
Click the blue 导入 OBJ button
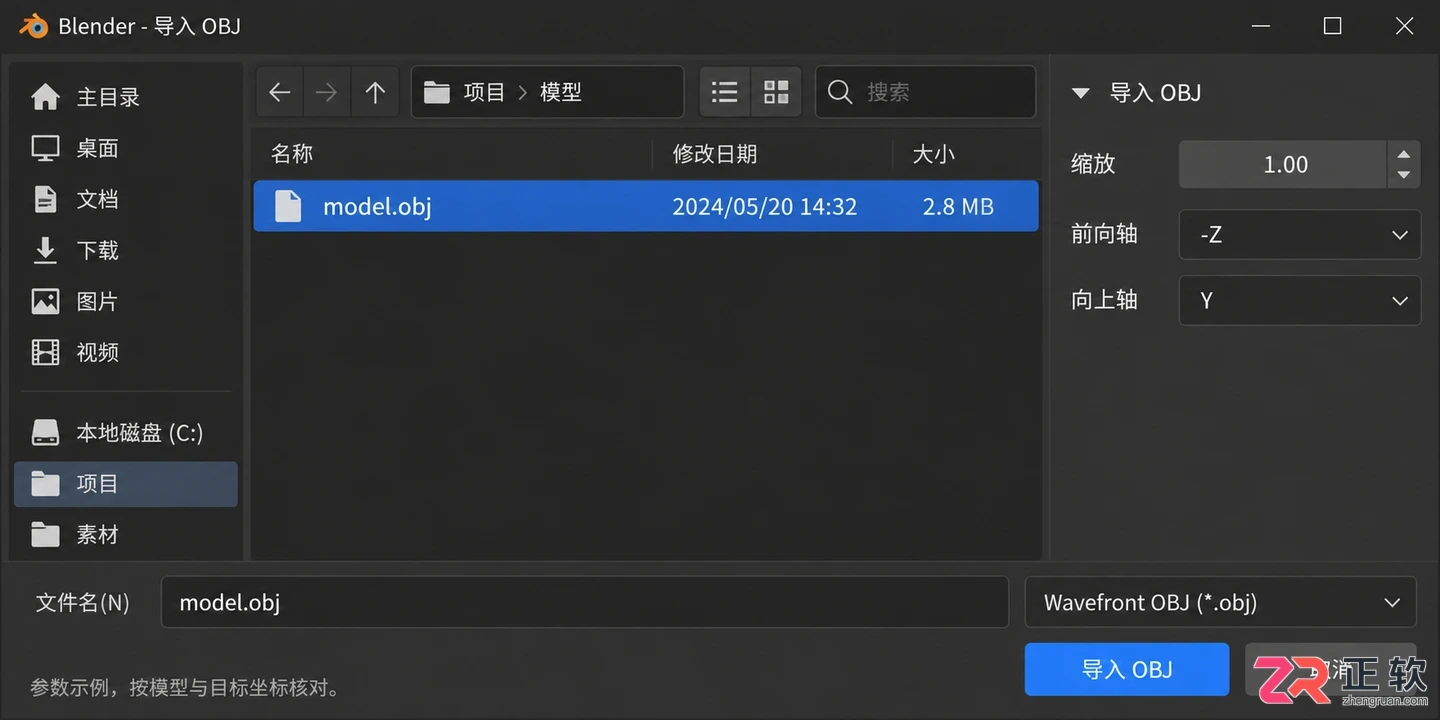1127,669
